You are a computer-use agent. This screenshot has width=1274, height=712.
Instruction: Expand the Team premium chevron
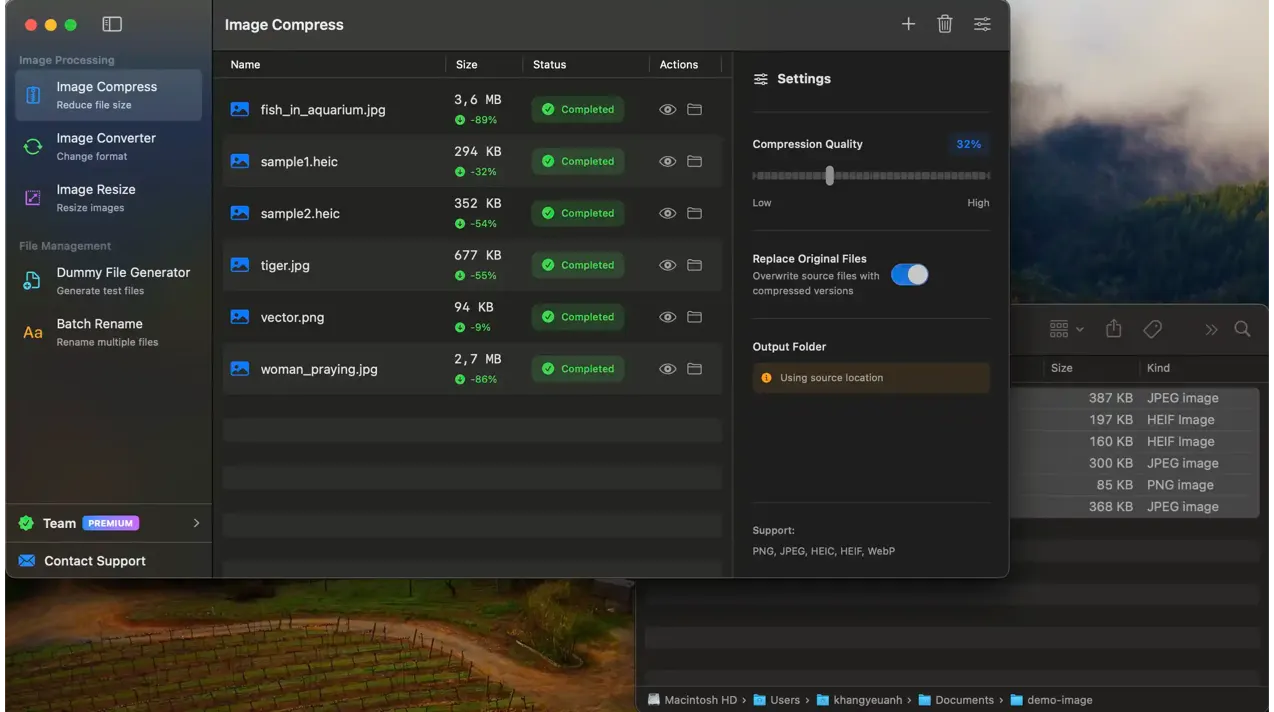click(x=196, y=523)
